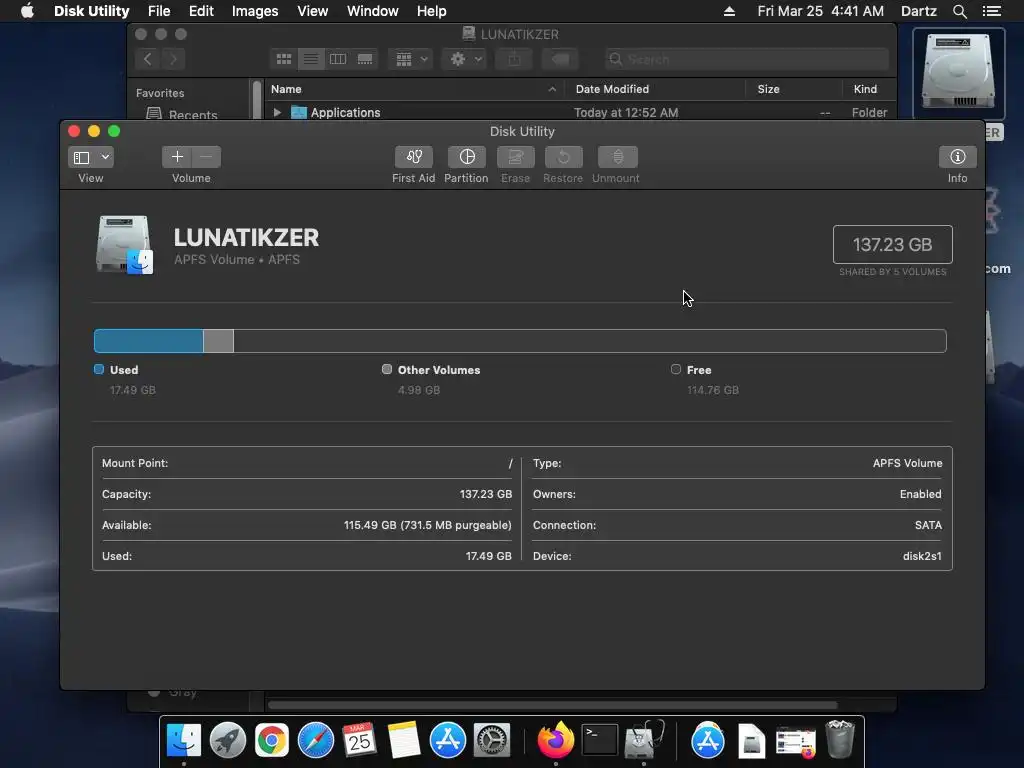Go back in the Finder window
The image size is (1024, 768).
[x=148, y=59]
